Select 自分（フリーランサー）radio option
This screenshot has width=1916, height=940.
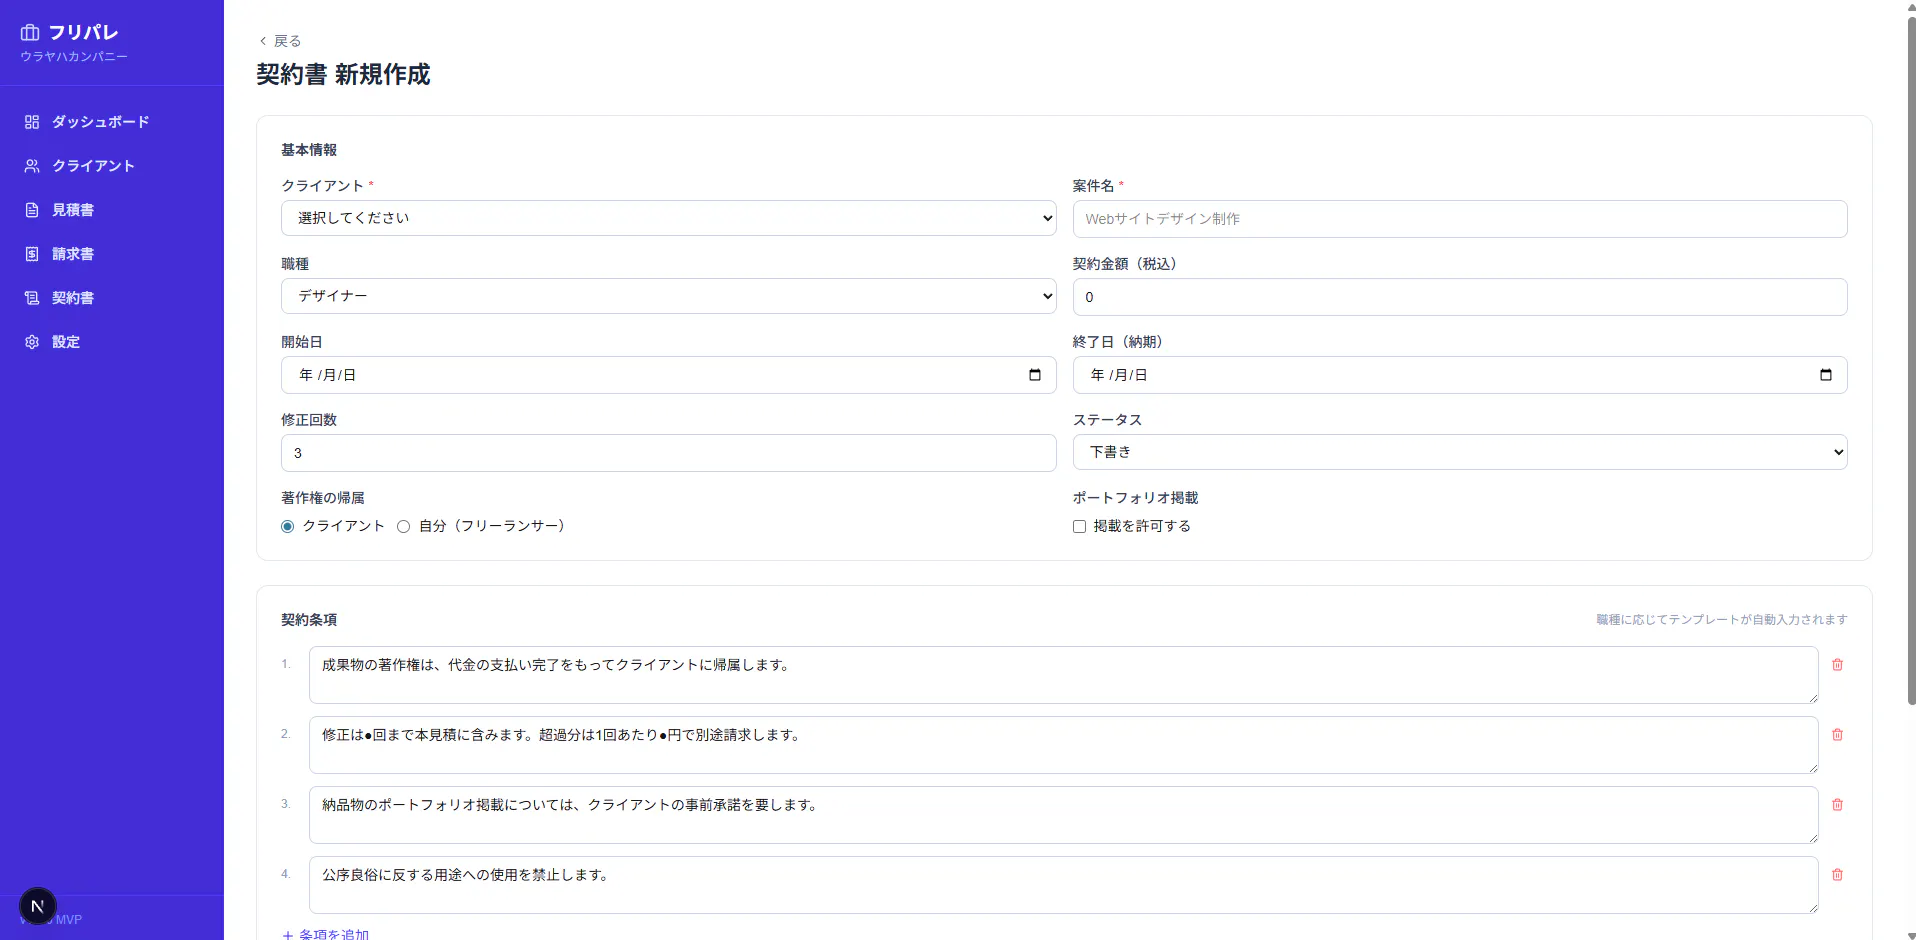404,526
